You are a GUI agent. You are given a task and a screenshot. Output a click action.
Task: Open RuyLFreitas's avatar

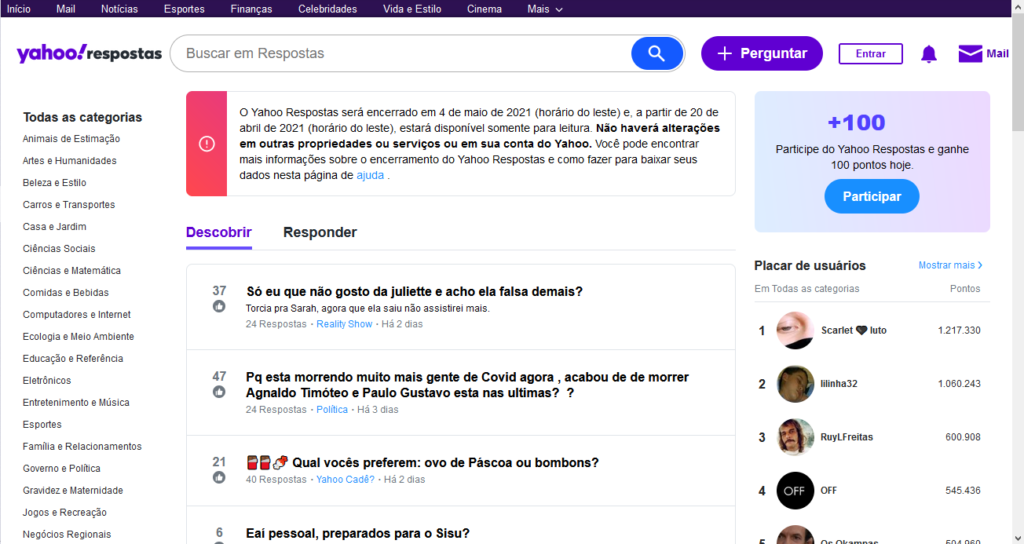click(795, 437)
